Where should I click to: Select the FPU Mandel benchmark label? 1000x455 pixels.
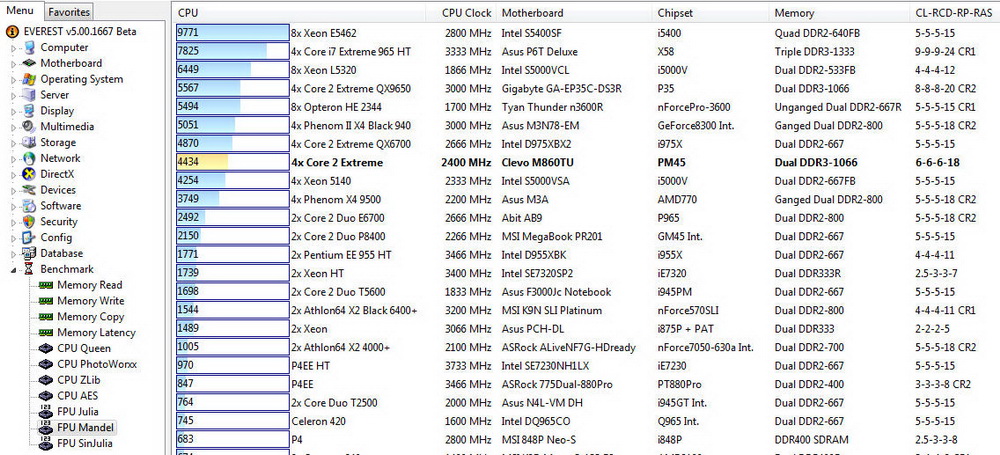pos(85,428)
